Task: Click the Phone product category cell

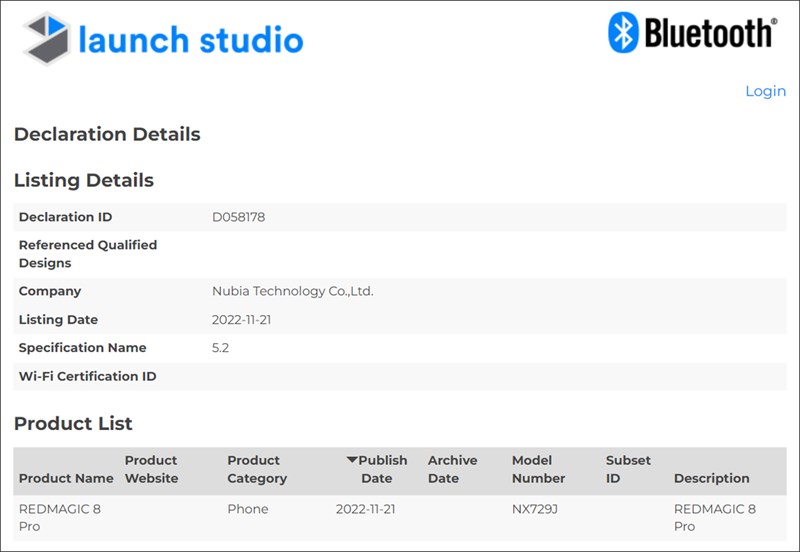Action: 248,509
